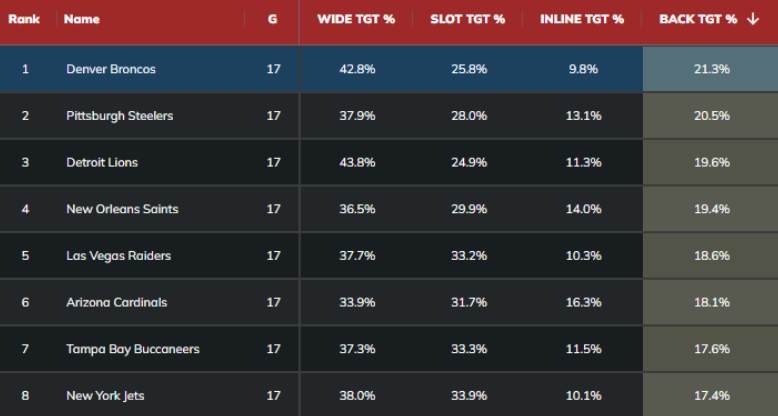Open the New York Jets link
This screenshot has width=778, height=416.
105,396
